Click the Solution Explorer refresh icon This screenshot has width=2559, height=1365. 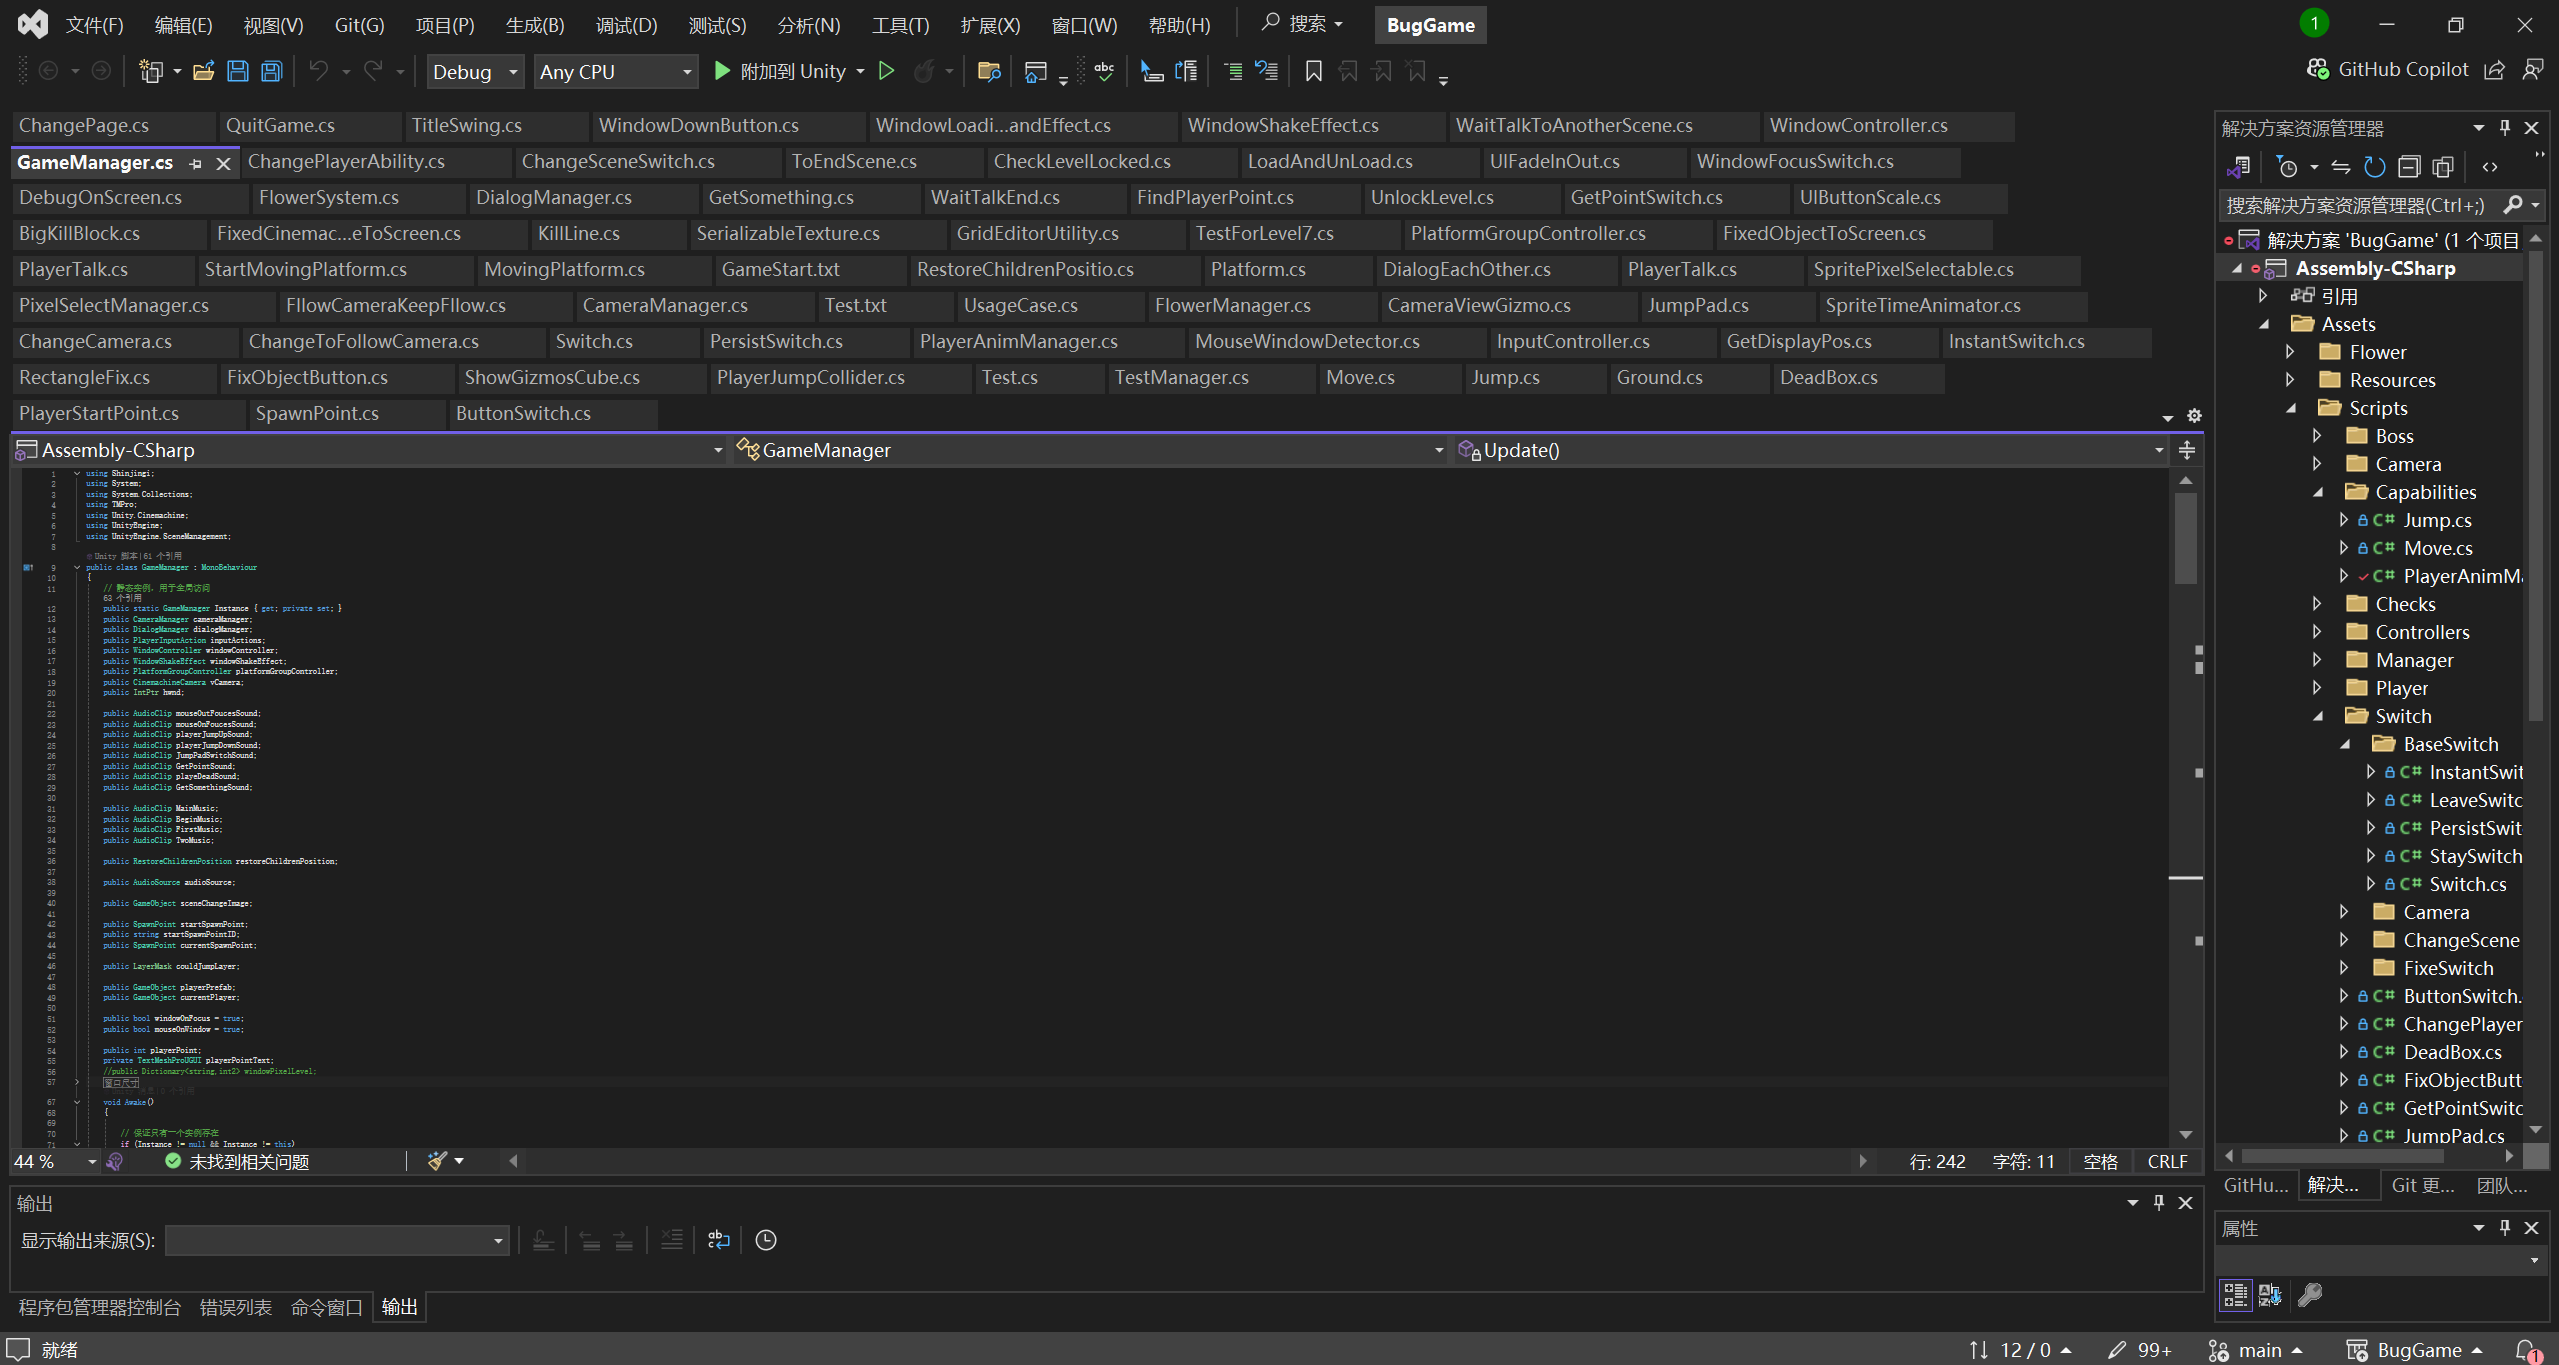(2374, 167)
